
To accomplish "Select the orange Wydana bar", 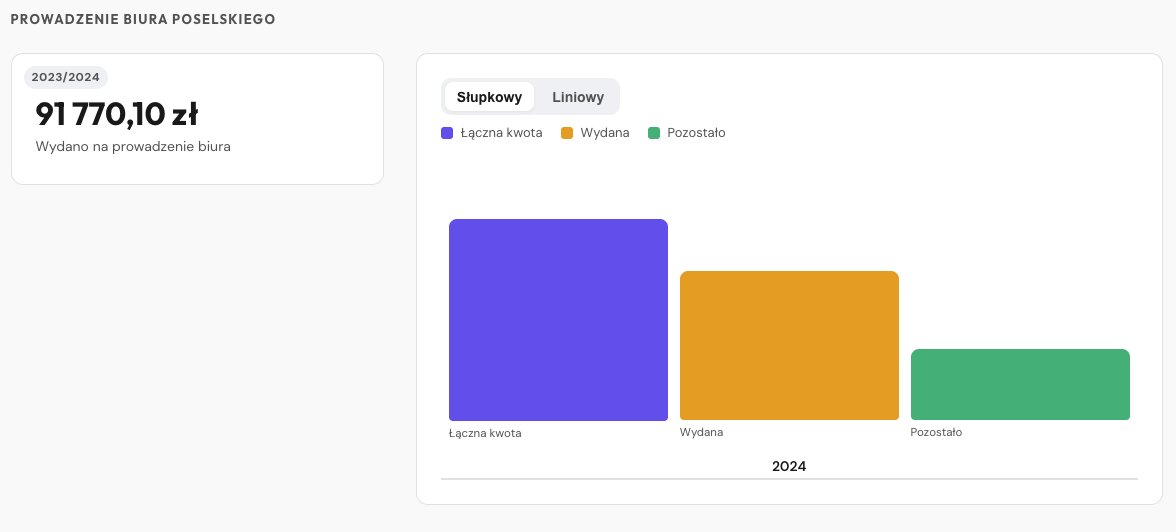I will (x=789, y=345).
